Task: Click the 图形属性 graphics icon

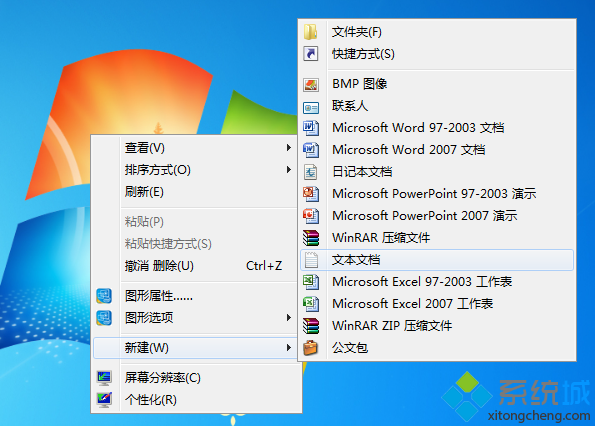Action: coord(104,296)
